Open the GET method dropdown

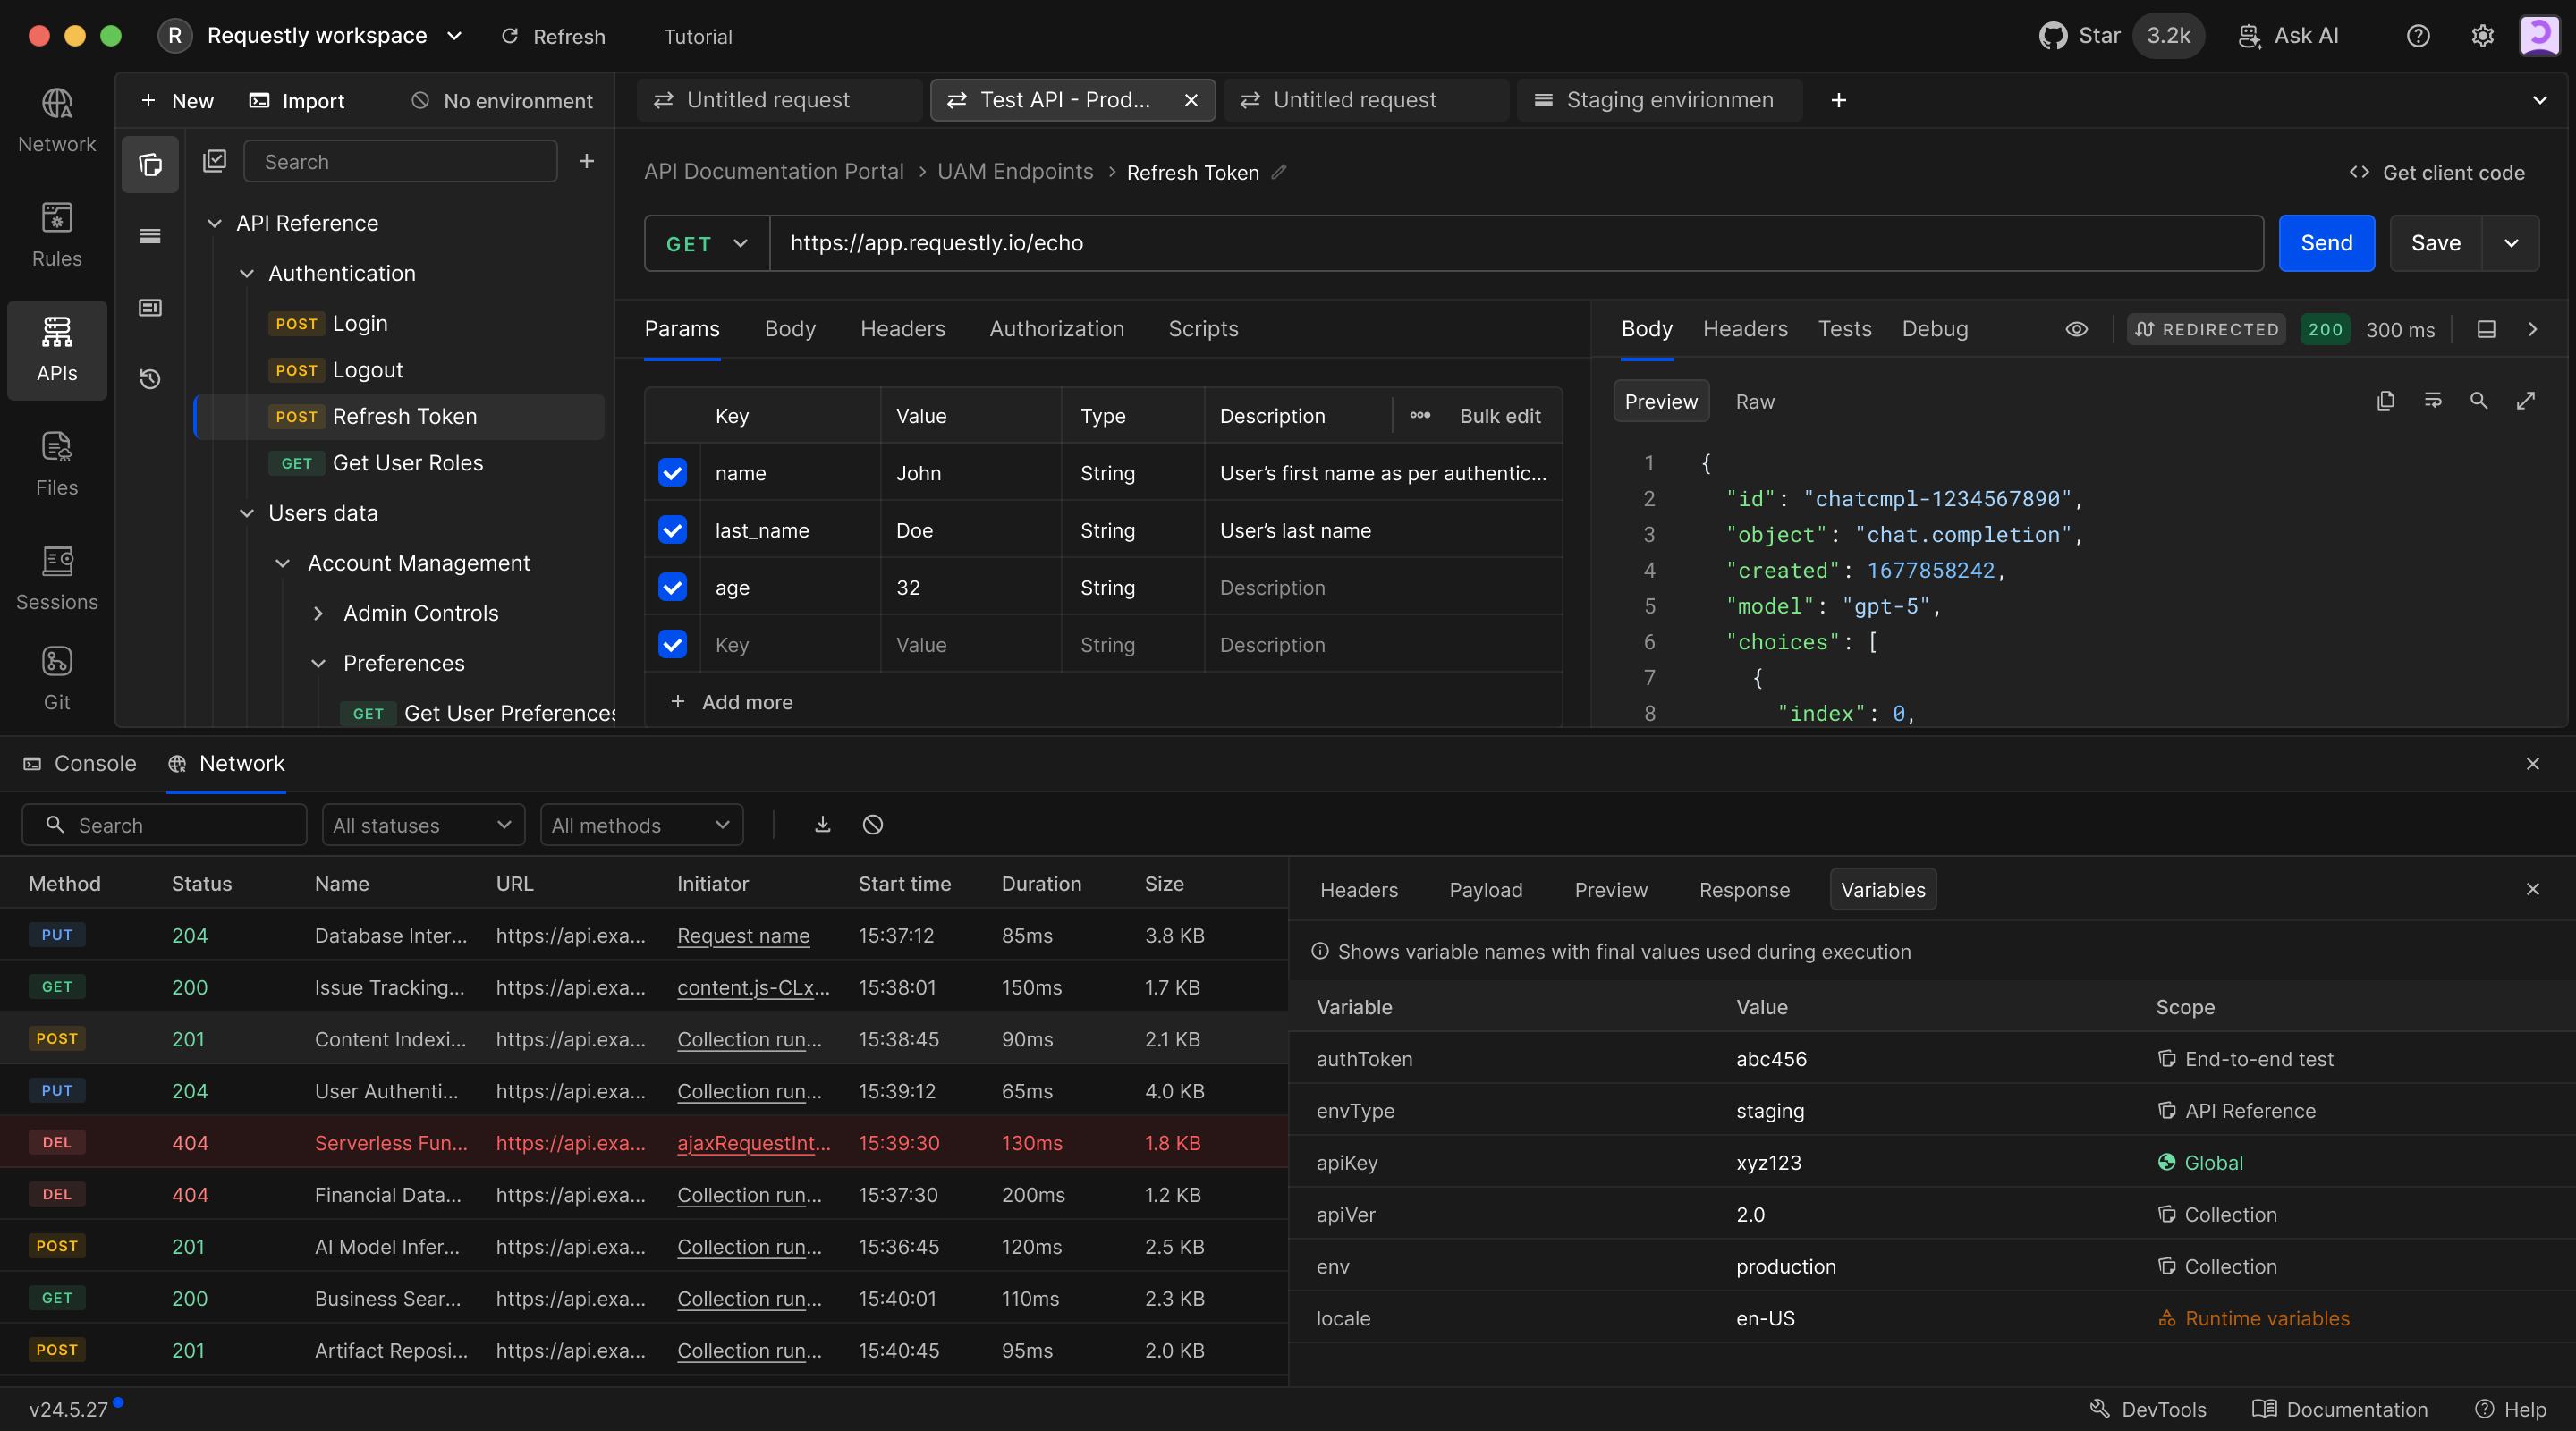pos(707,243)
